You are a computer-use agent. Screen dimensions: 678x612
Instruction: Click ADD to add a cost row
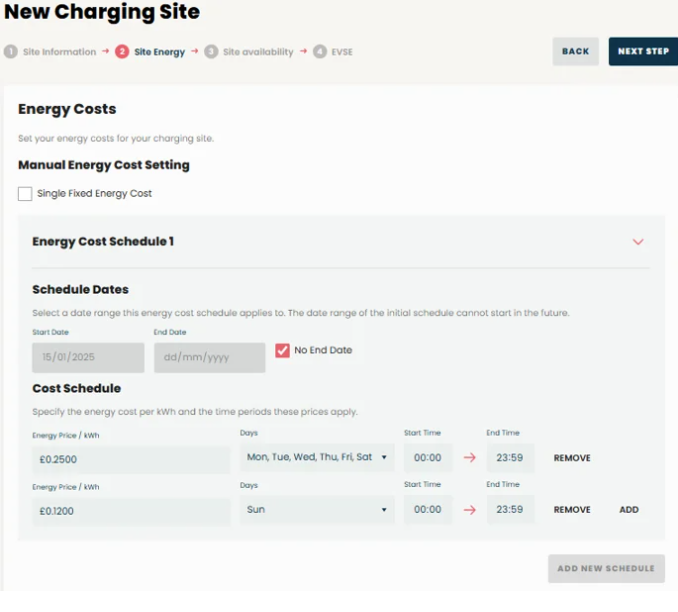(x=629, y=510)
